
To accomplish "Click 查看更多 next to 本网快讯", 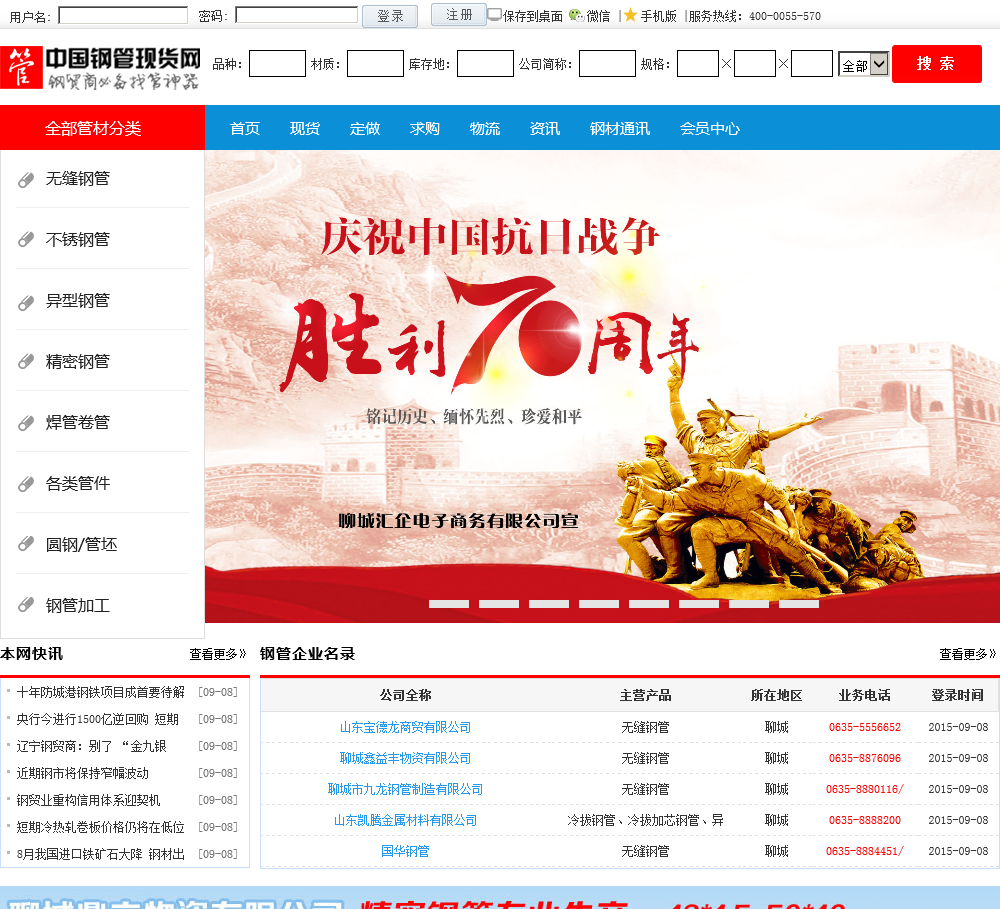I will tap(217, 654).
